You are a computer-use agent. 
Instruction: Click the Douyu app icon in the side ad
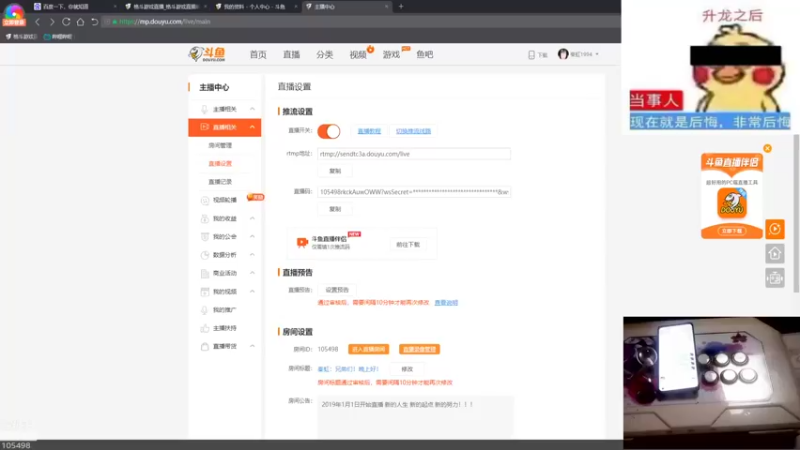tap(732, 203)
